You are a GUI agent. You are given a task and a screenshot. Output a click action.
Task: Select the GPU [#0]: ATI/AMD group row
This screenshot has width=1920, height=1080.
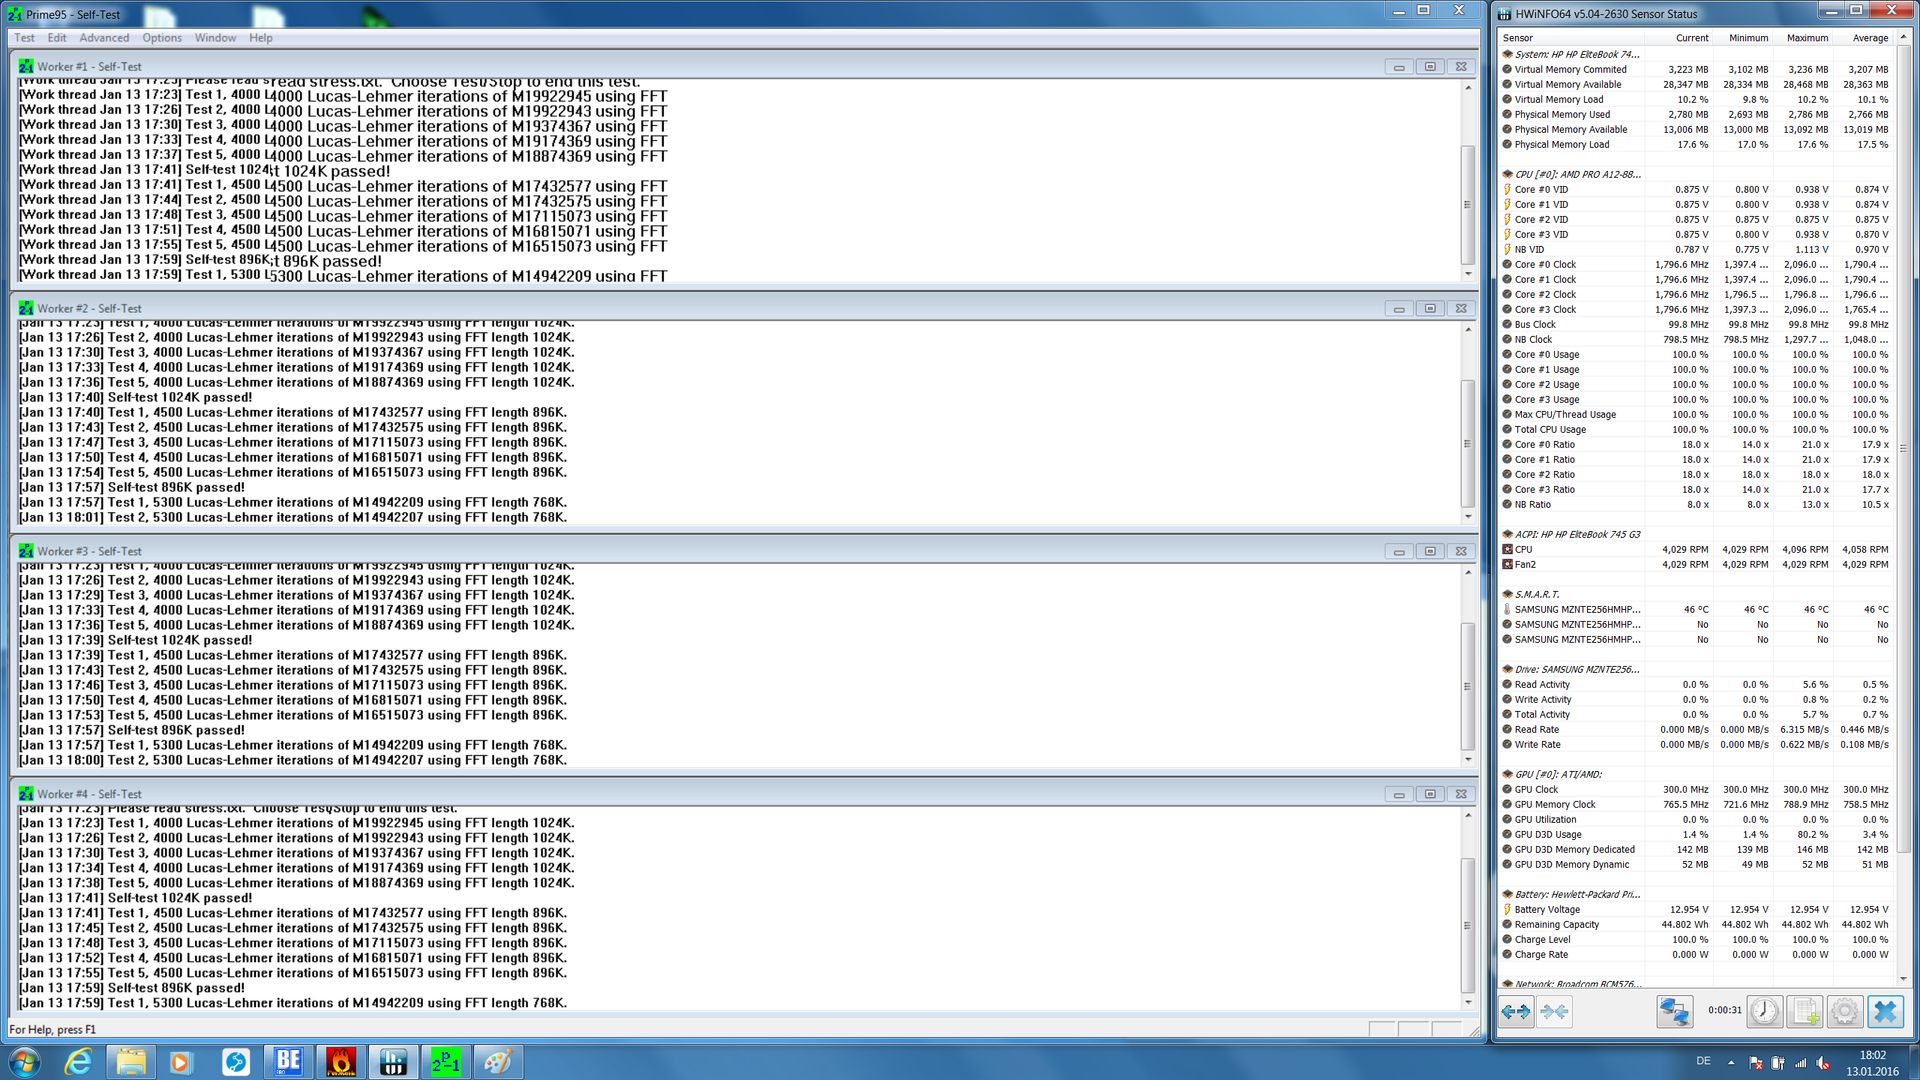coord(1695,774)
